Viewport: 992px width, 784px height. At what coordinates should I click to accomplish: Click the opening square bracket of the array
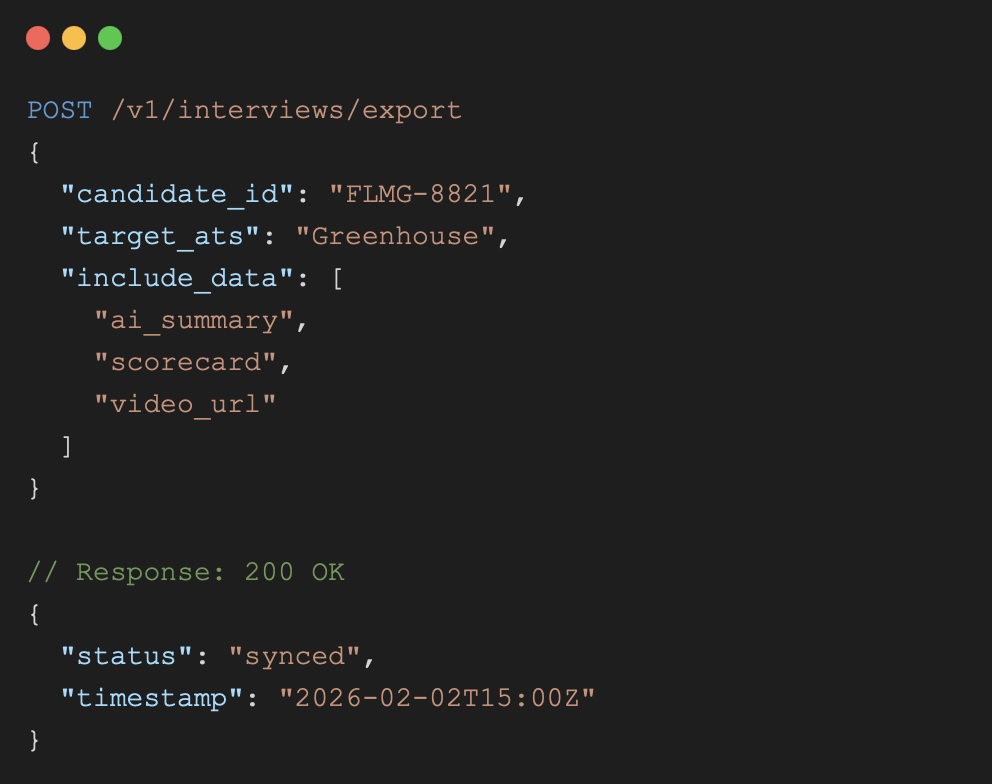coord(337,278)
